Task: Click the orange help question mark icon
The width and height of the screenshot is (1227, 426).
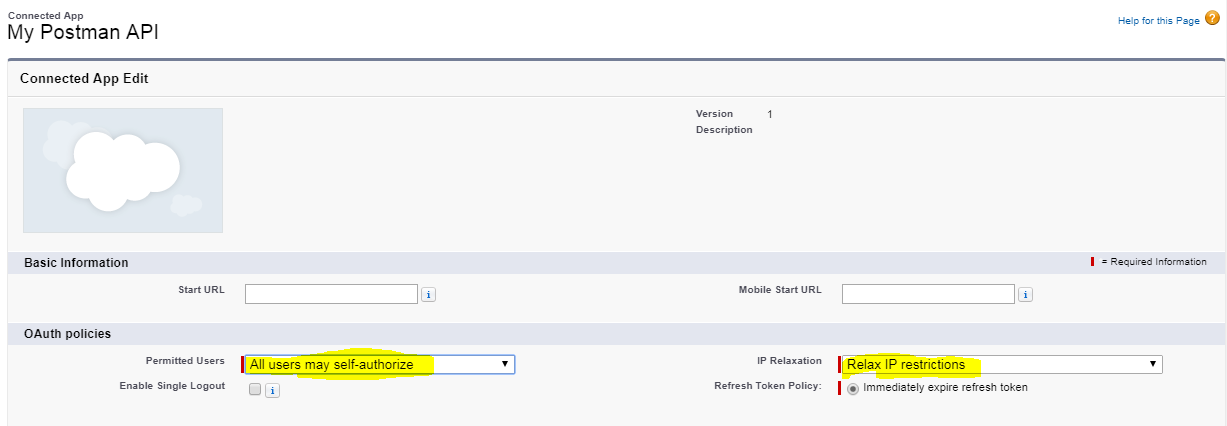Action: [1211, 19]
